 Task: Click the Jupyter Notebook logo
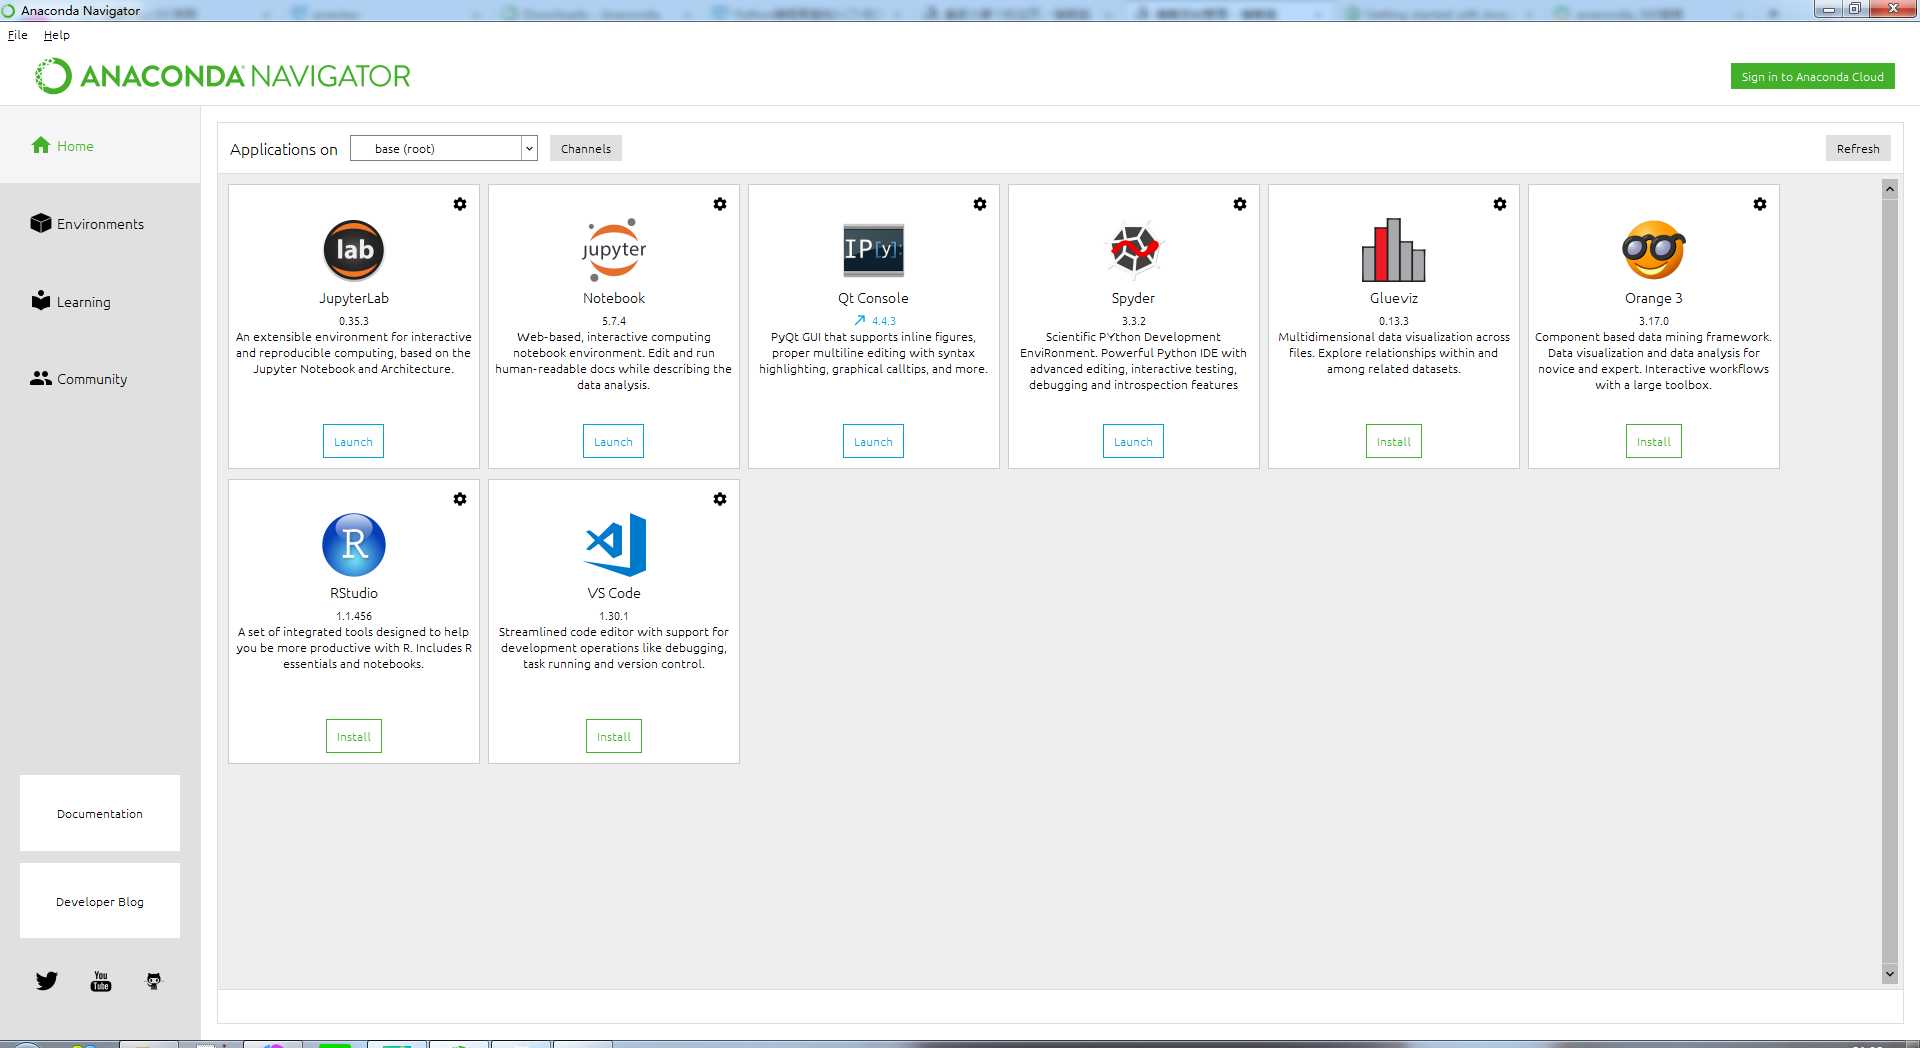pyautogui.click(x=614, y=250)
